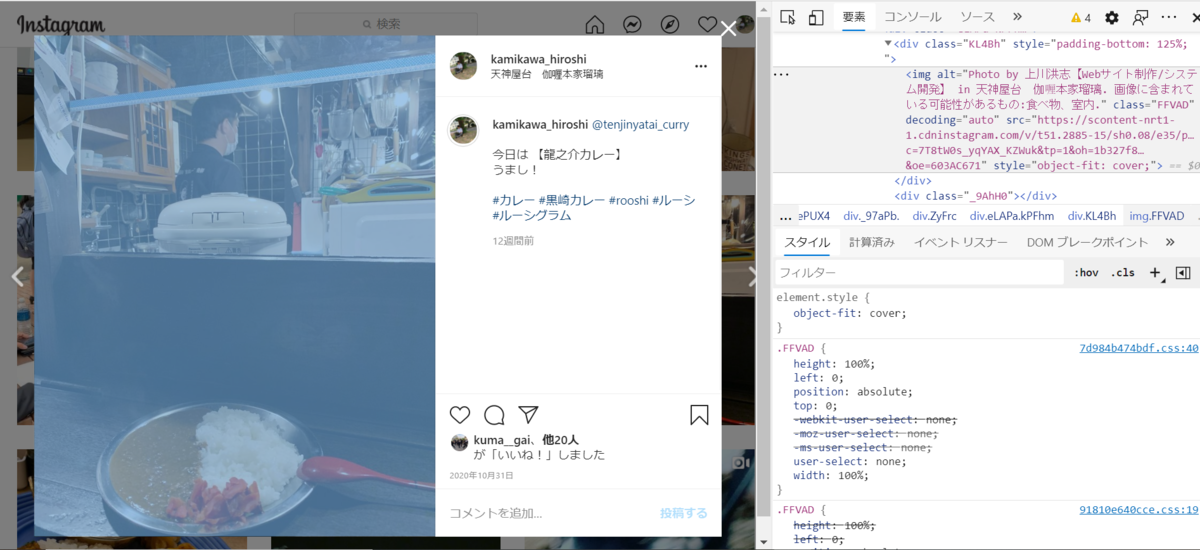Screen dimensions: 1200x550
Task: Collapse the div class KL4Bh node
Action: pos(888,44)
